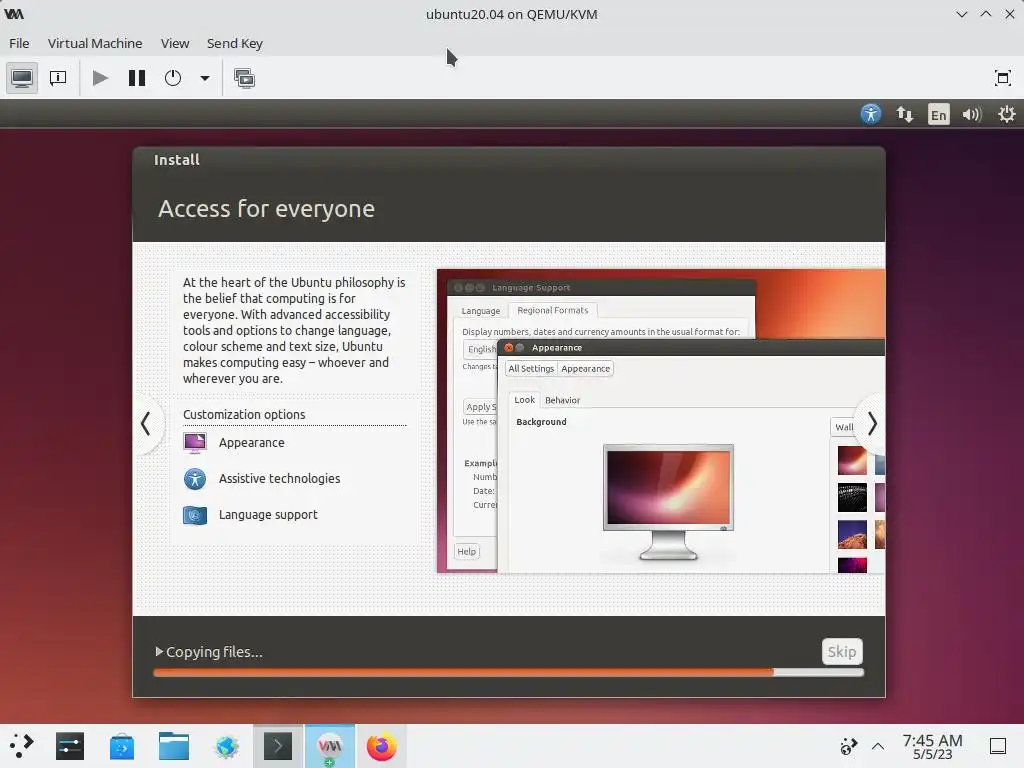1024x768 pixels.
Task: Click the Access for everyone heading
Action: (x=266, y=209)
